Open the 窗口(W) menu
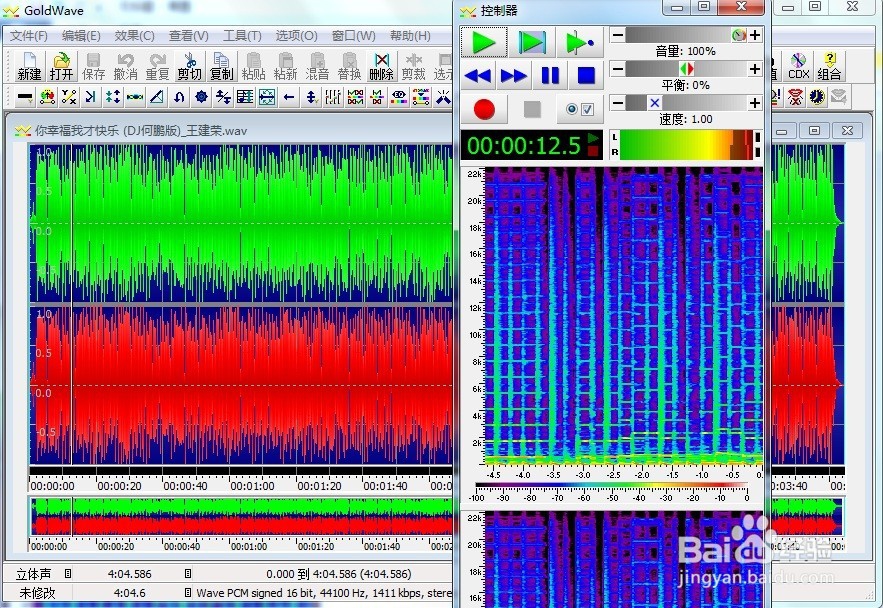Viewport: 883px width, 608px height. coord(354,36)
